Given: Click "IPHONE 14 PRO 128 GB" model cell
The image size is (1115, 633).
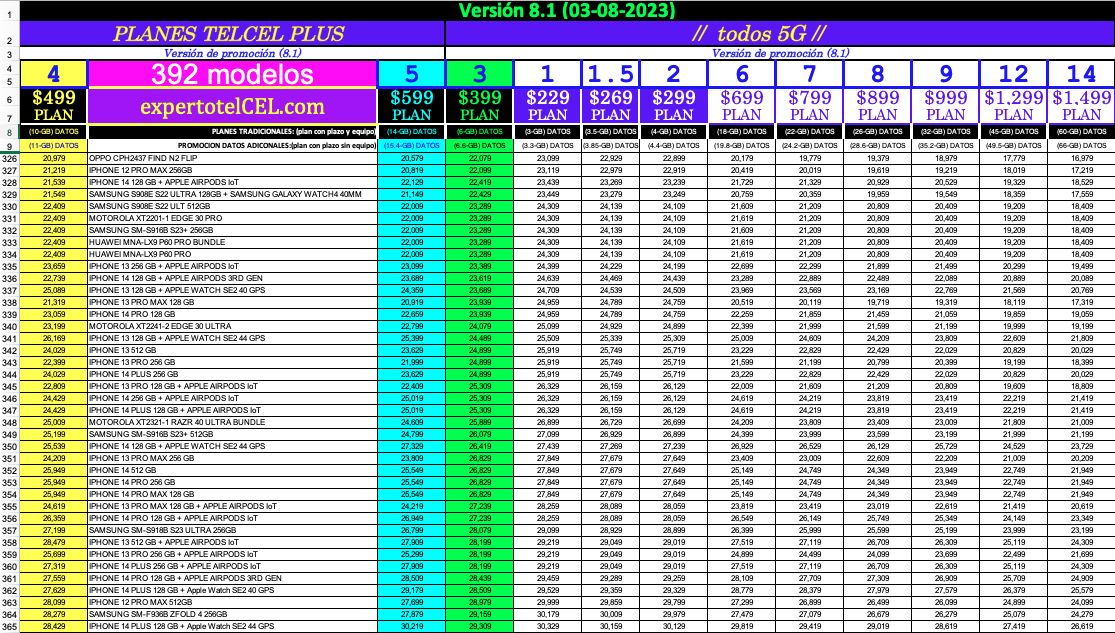Looking at the screenshot, I should (x=232, y=314).
